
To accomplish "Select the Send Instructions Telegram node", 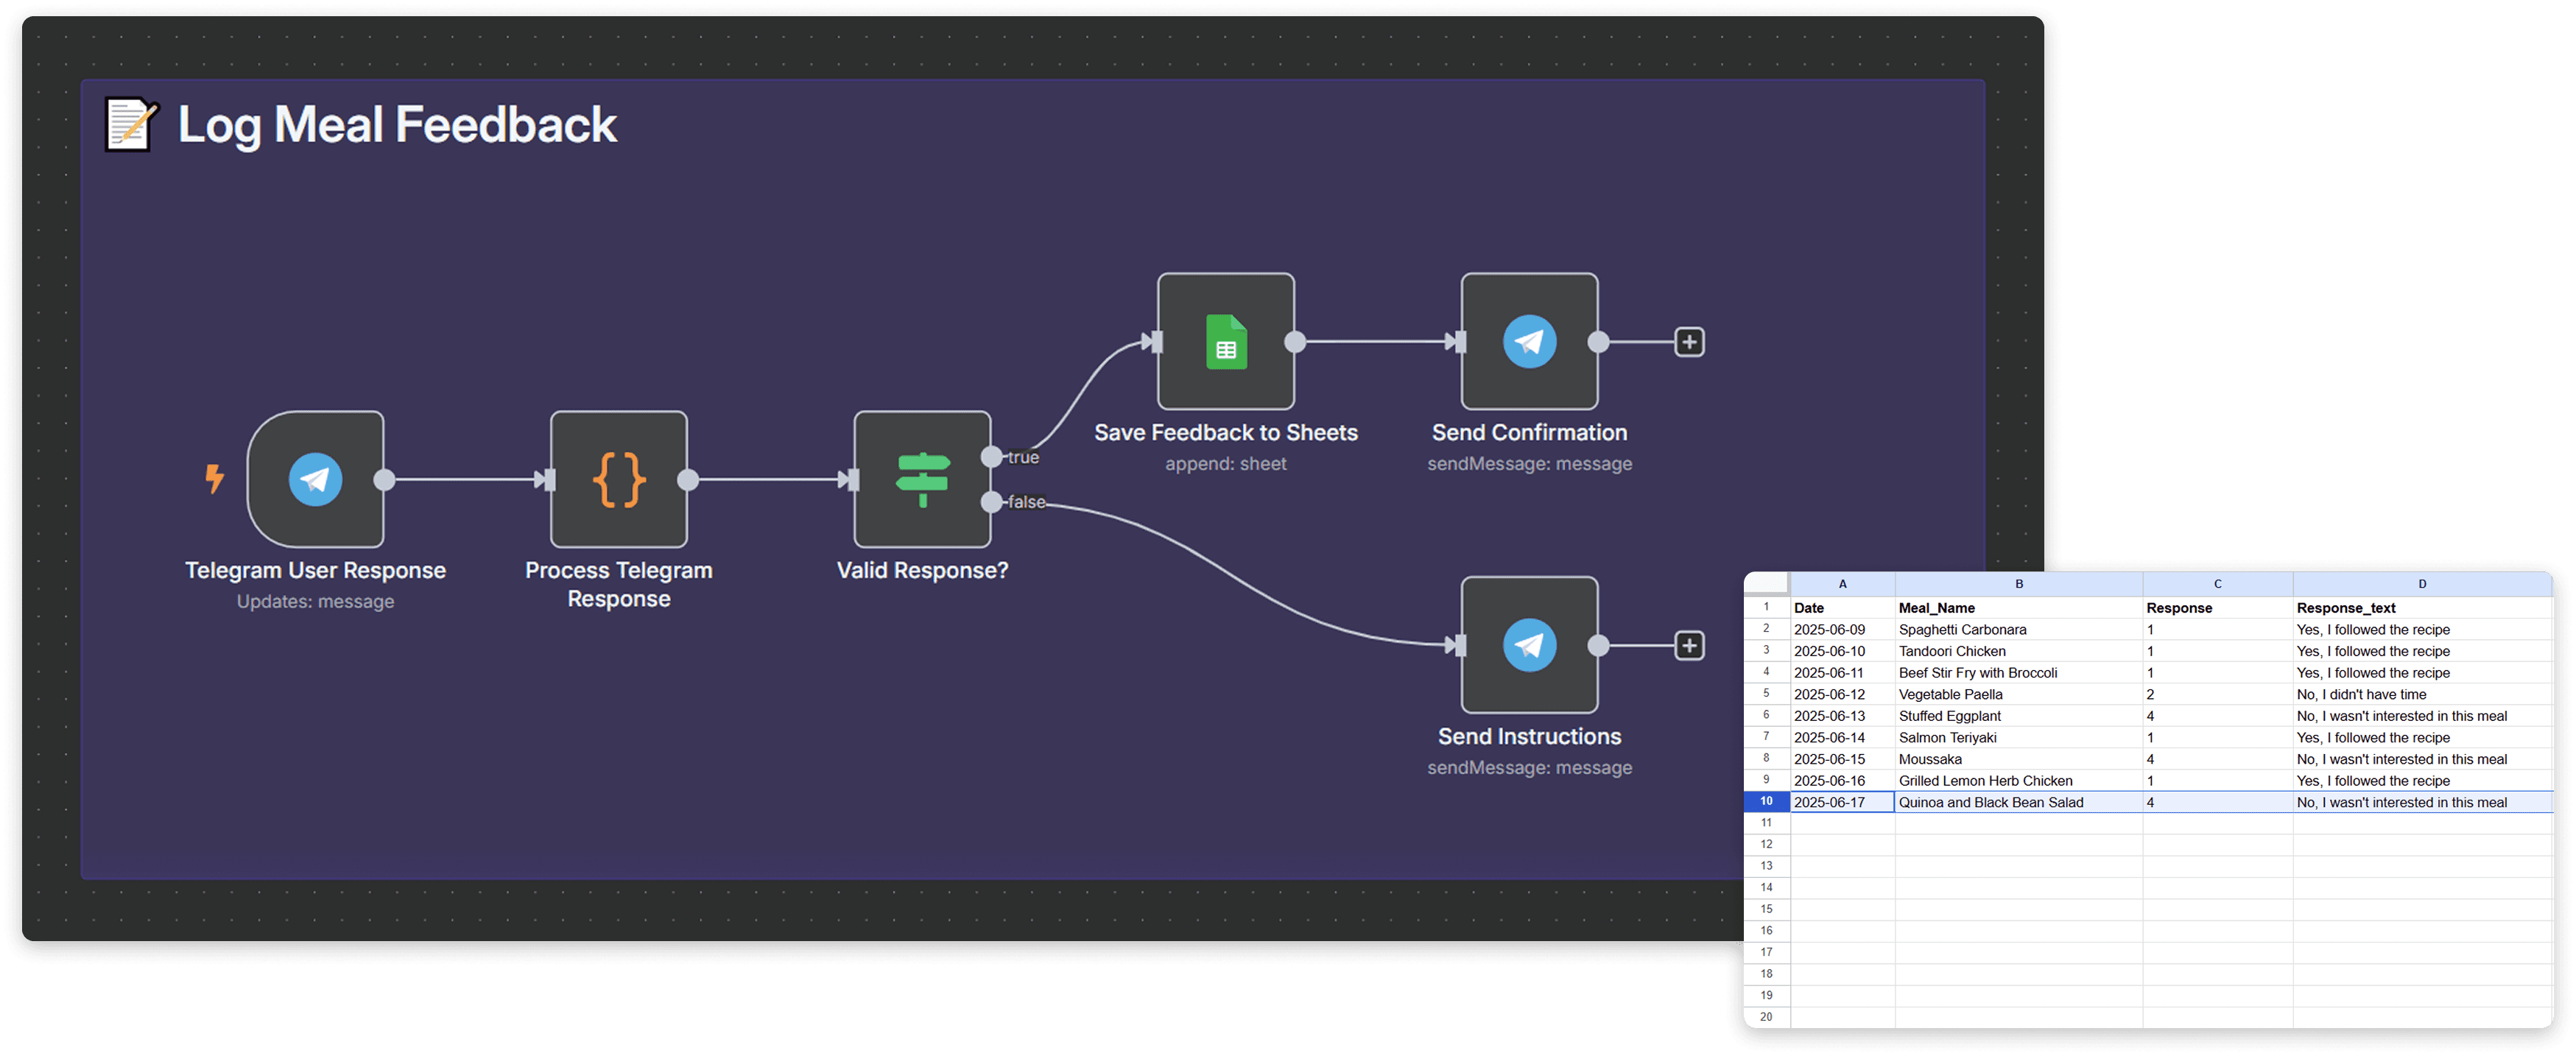I will [1529, 645].
